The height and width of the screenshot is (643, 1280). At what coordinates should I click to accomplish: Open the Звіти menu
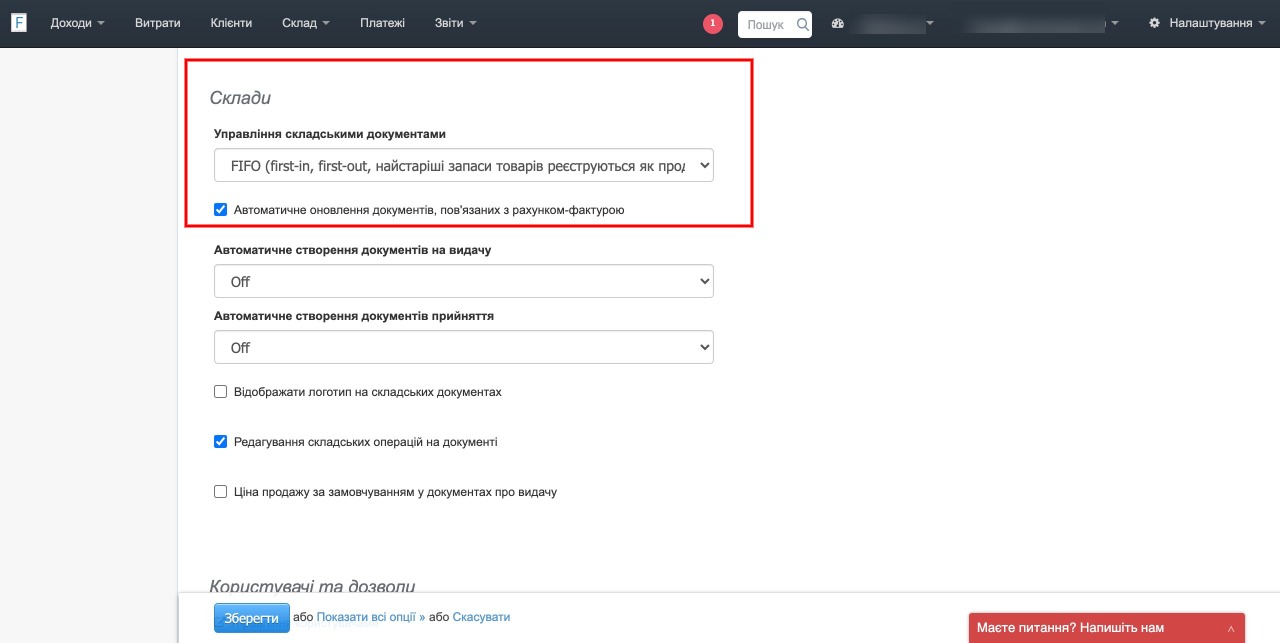456,23
